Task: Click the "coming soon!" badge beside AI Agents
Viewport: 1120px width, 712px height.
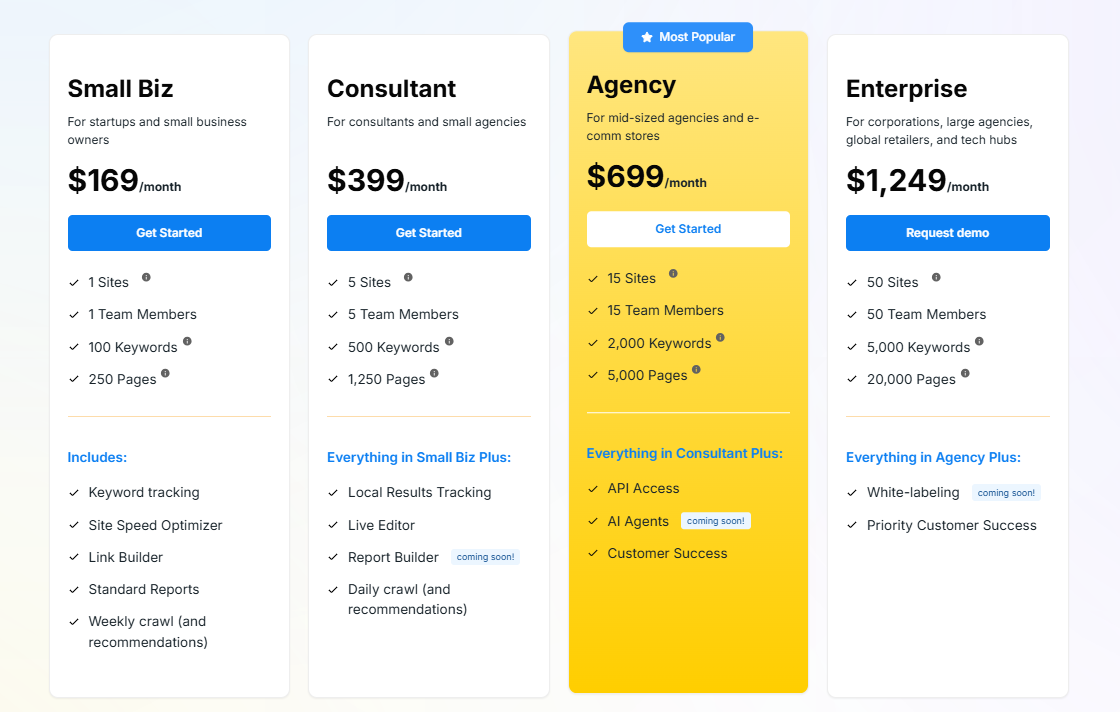Action: click(x=716, y=520)
